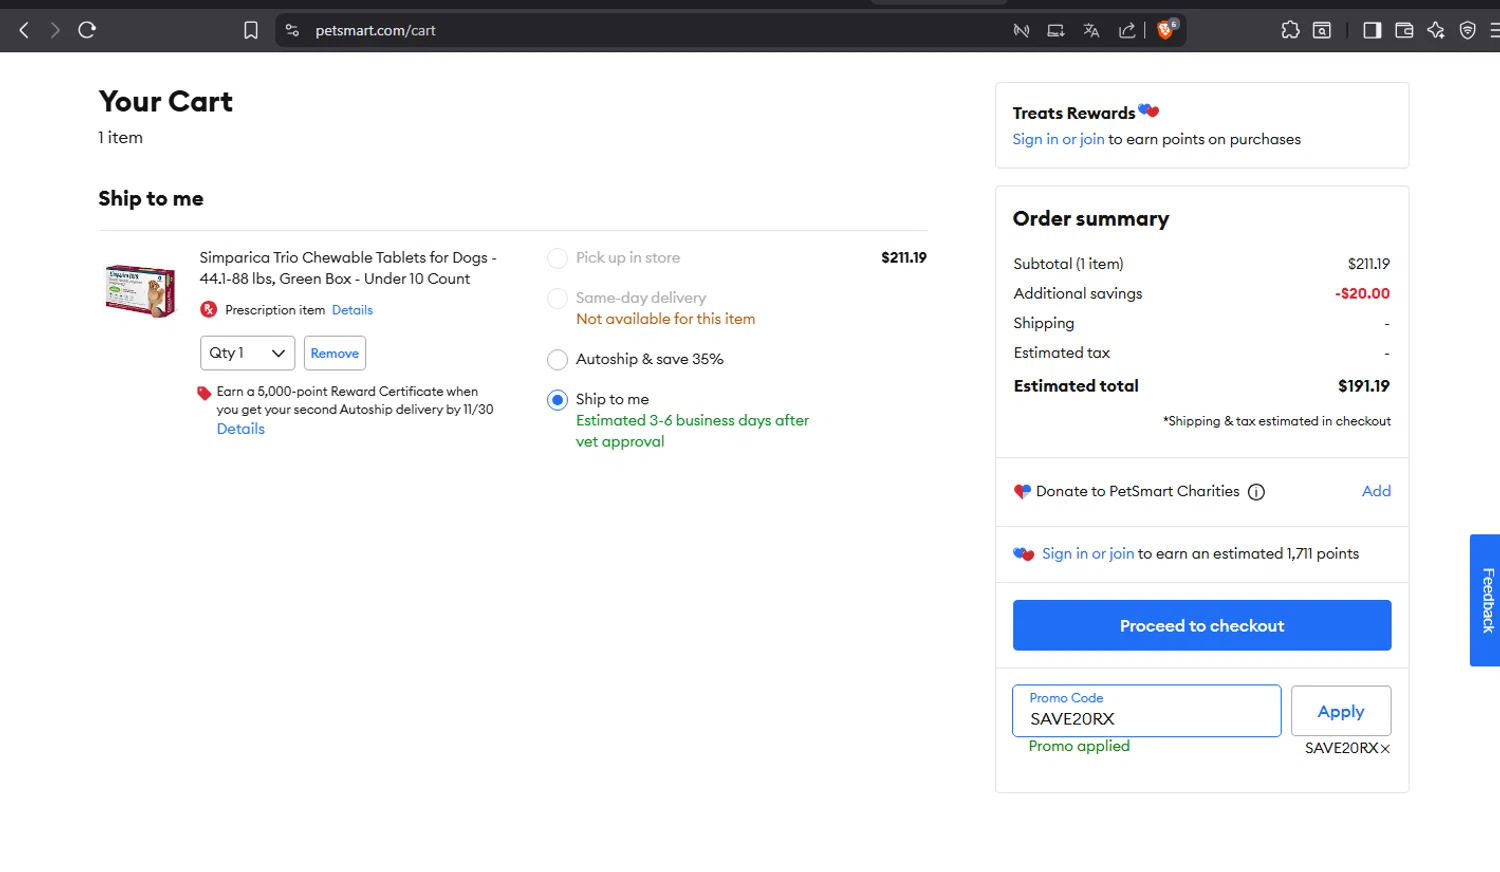The width and height of the screenshot is (1500, 872).
Task: Click Sign in or join to earn 1,711 points
Action: pyautogui.click(x=1088, y=553)
